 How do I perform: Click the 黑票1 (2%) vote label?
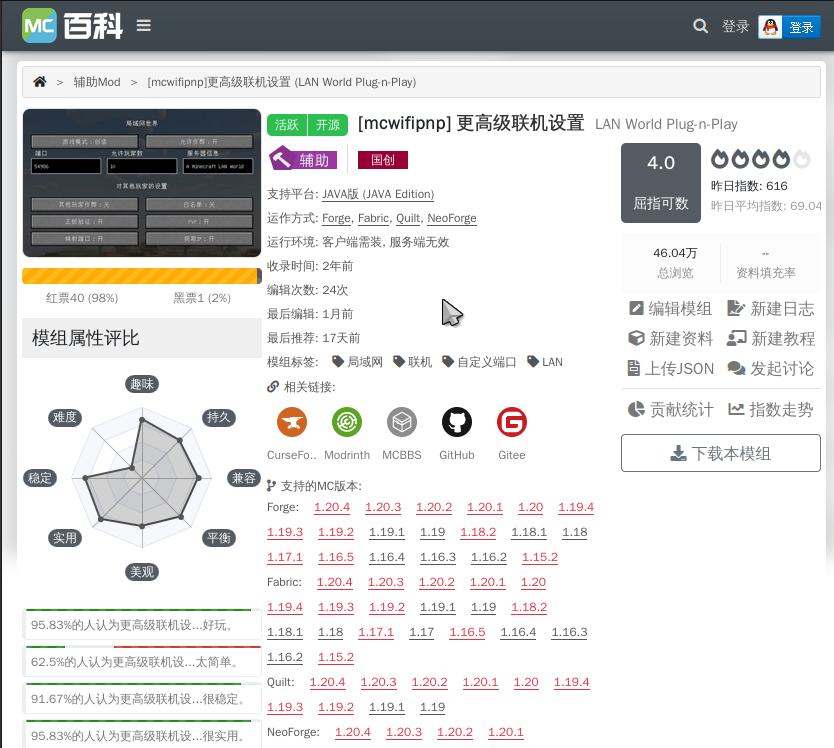(x=202, y=298)
